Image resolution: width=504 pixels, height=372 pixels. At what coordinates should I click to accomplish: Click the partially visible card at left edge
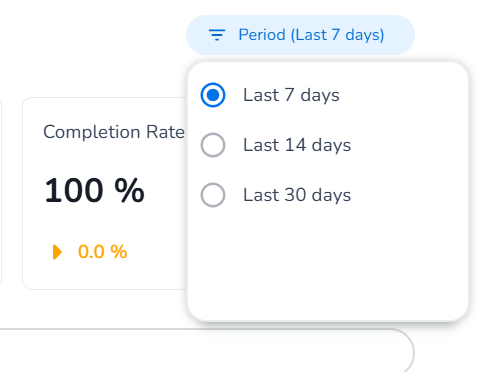tap(1, 193)
